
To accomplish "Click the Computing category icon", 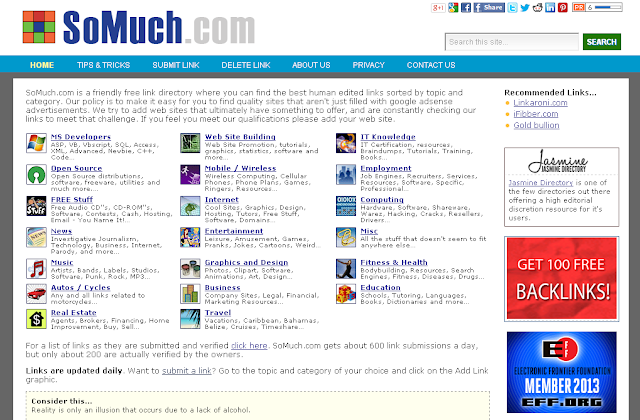I will (x=346, y=206).
